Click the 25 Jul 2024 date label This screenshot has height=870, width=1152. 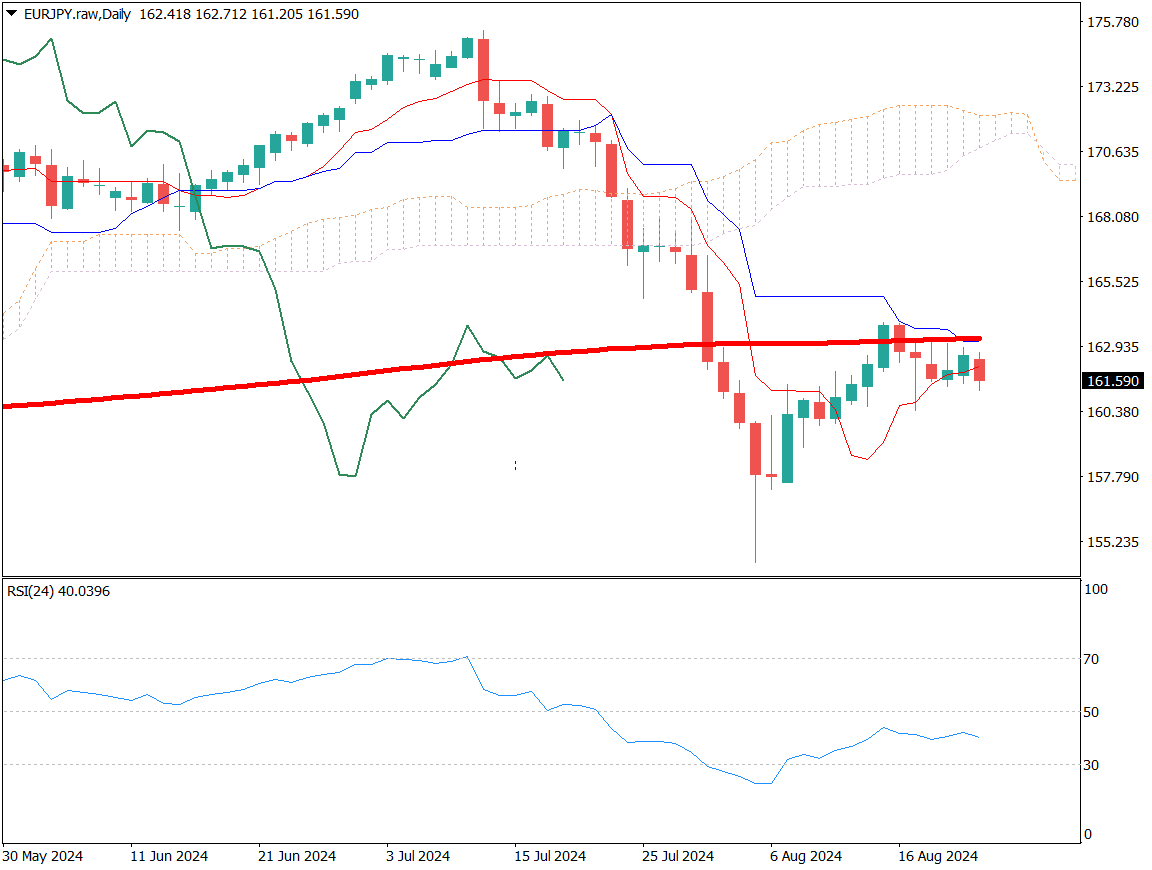pos(678,857)
